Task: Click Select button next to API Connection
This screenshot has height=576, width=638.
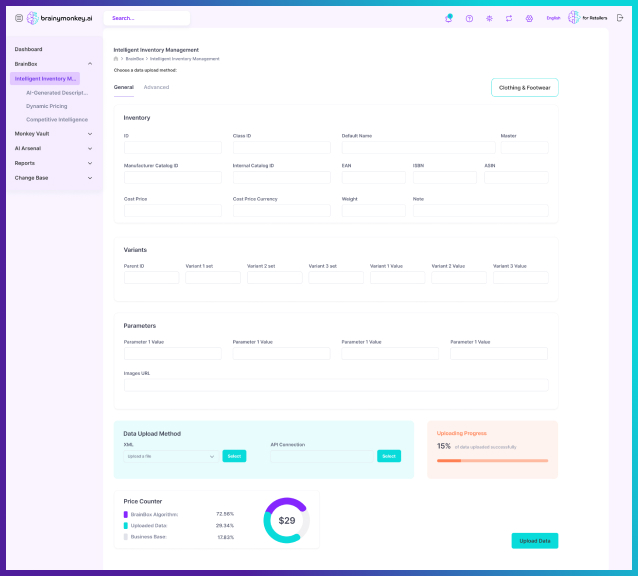Action: point(389,456)
